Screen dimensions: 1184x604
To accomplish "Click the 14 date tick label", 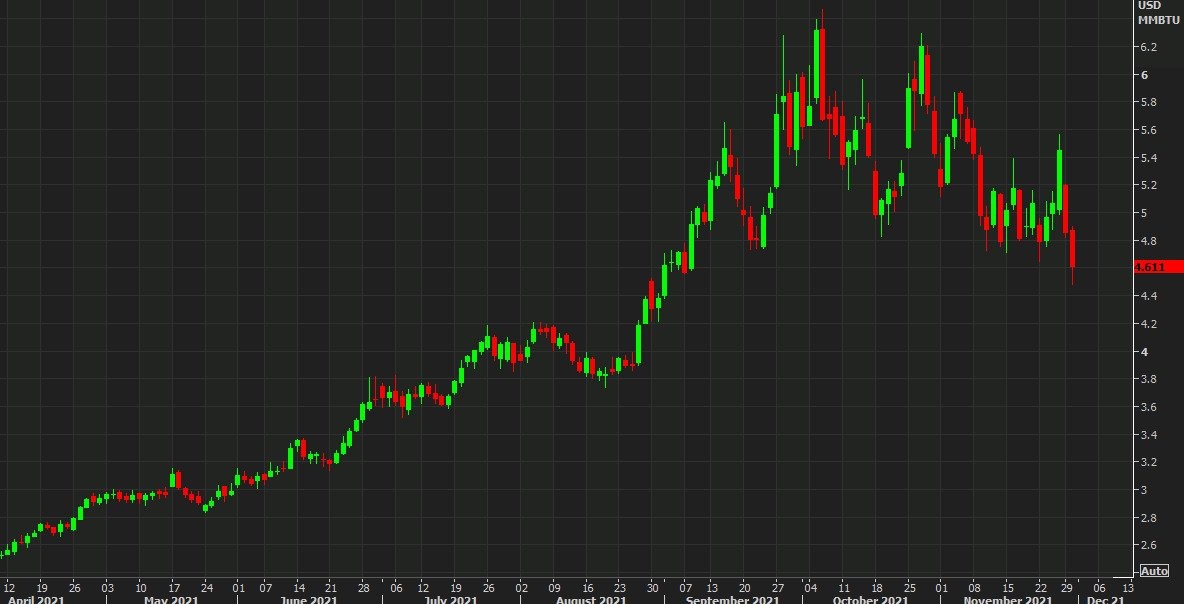I will (x=299, y=587).
